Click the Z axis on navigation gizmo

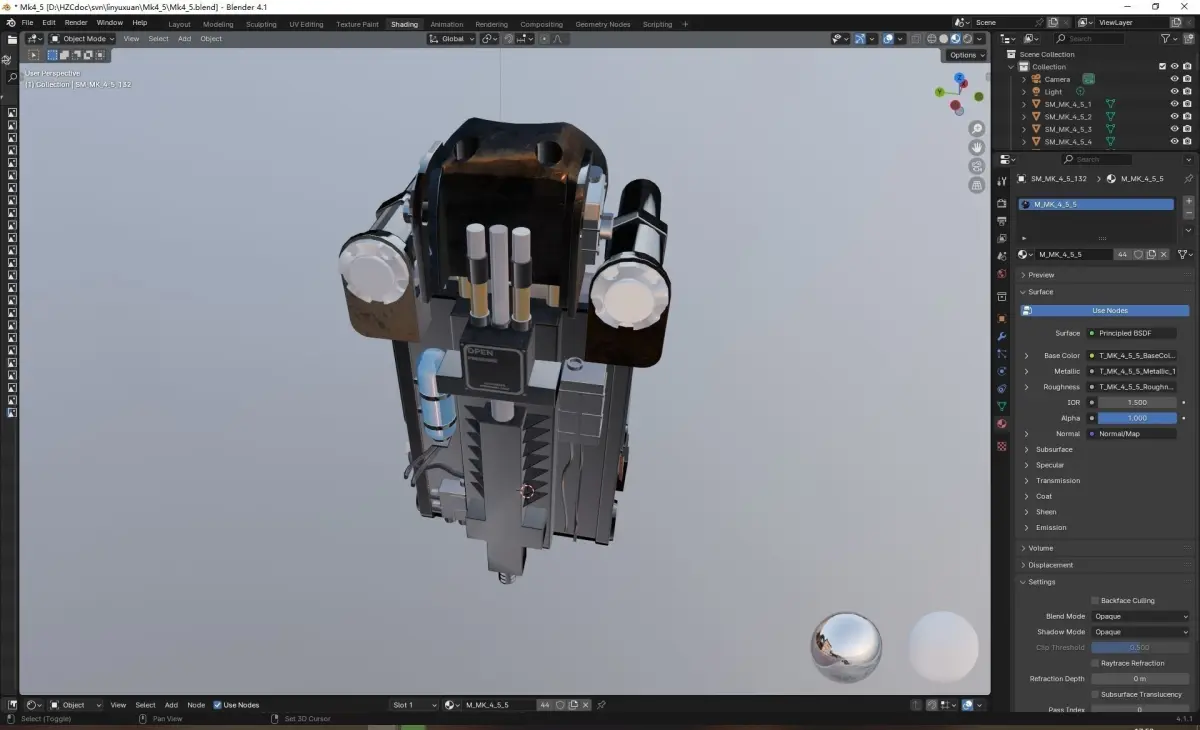pyautogui.click(x=959, y=77)
